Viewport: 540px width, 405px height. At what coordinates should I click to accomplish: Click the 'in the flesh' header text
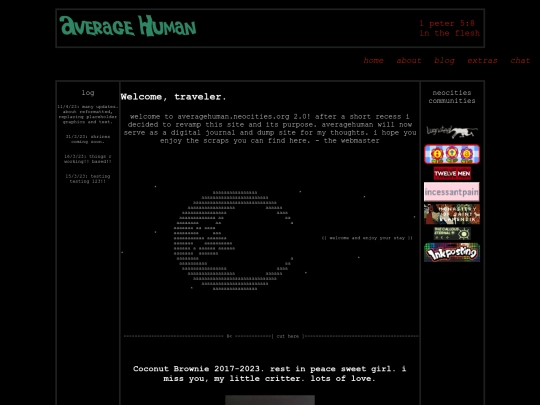449,33
